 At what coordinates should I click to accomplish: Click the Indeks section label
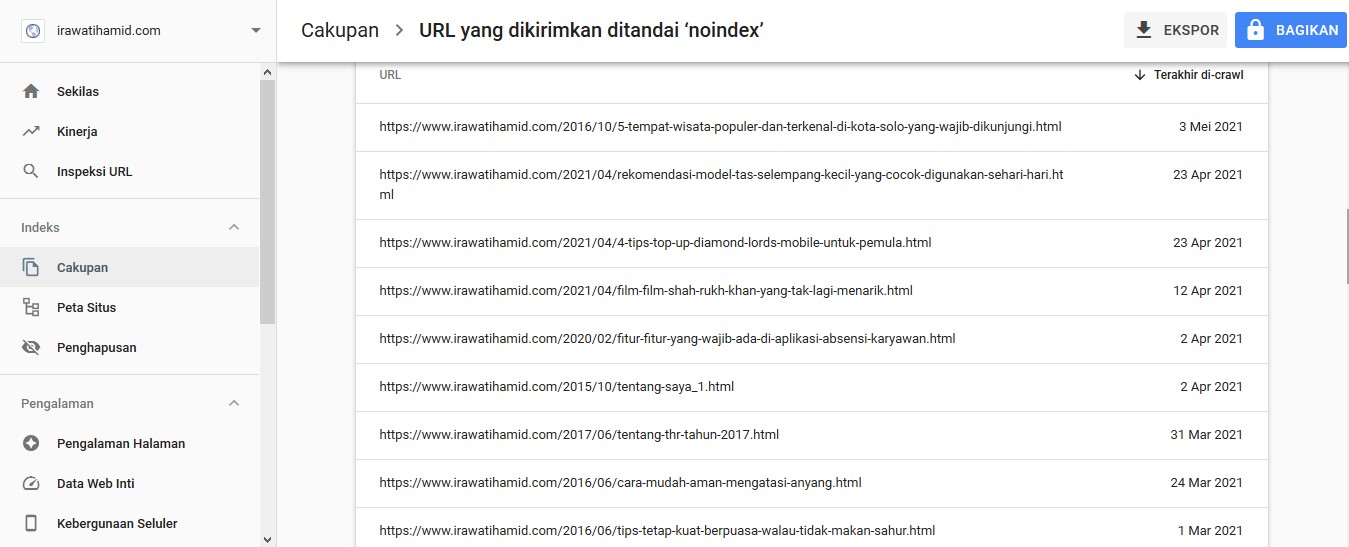(x=40, y=227)
